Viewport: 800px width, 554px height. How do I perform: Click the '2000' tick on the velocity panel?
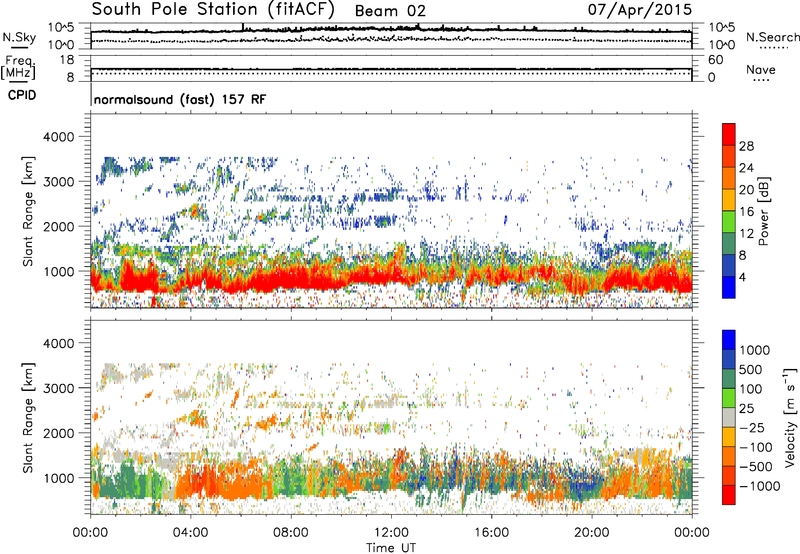tap(58, 433)
